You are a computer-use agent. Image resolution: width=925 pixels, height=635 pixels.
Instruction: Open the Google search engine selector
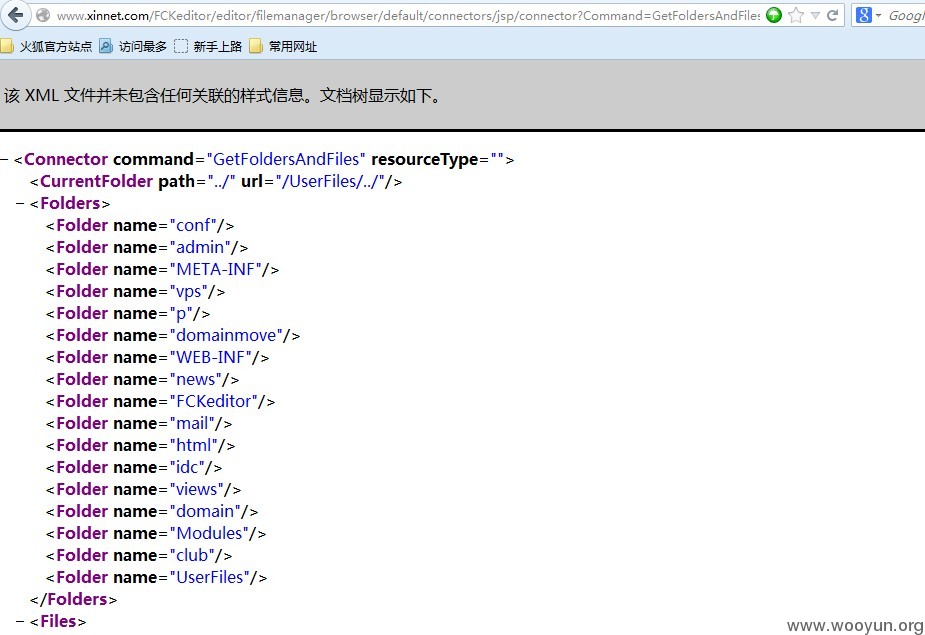[x=868, y=15]
